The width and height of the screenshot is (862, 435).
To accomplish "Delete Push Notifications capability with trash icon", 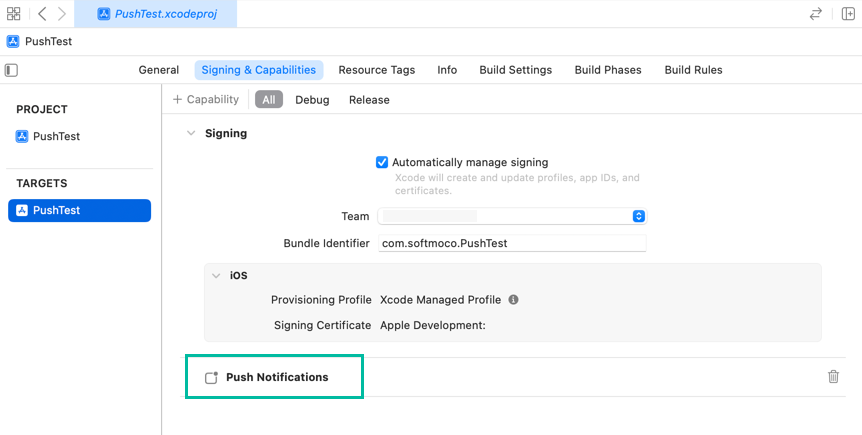I will coord(833,377).
